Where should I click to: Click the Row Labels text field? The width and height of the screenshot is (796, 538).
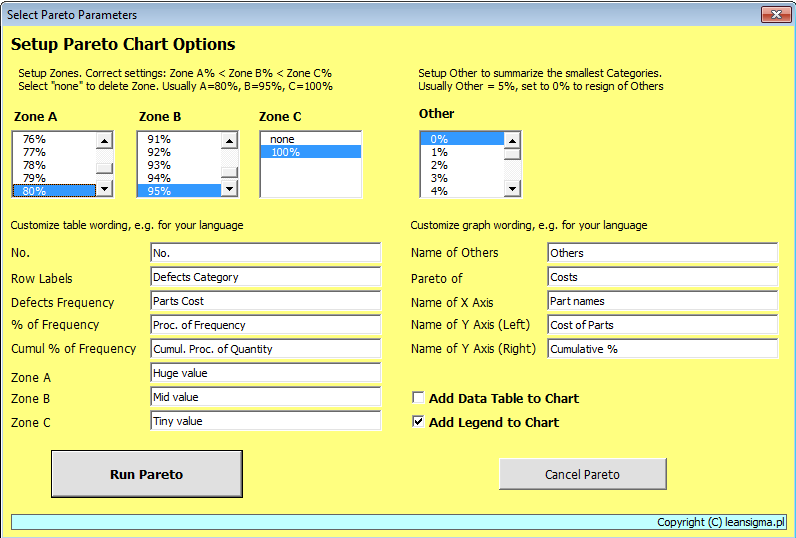[265, 277]
